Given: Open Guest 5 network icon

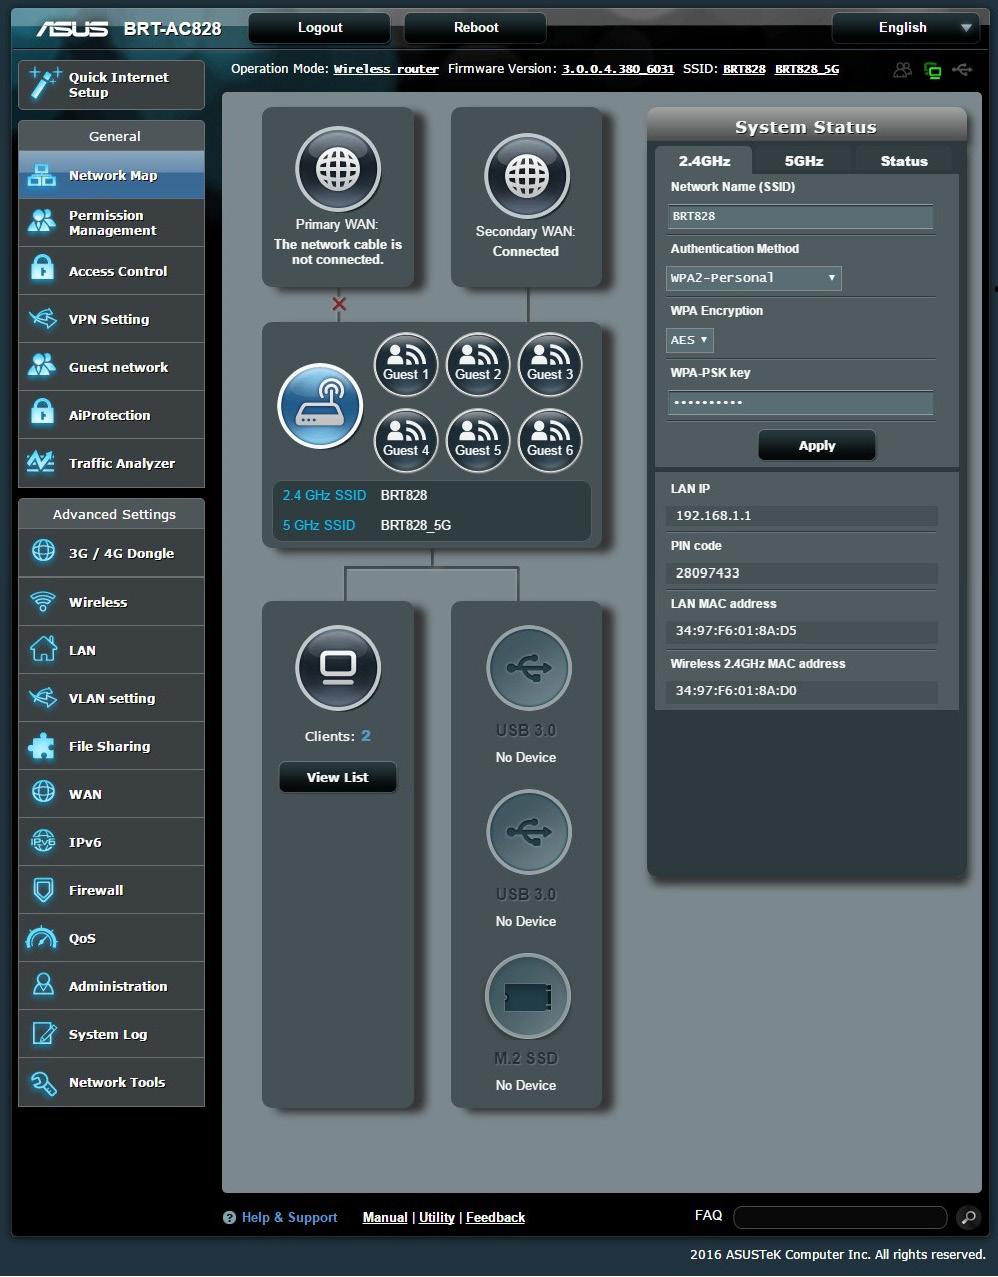Looking at the screenshot, I should (478, 441).
